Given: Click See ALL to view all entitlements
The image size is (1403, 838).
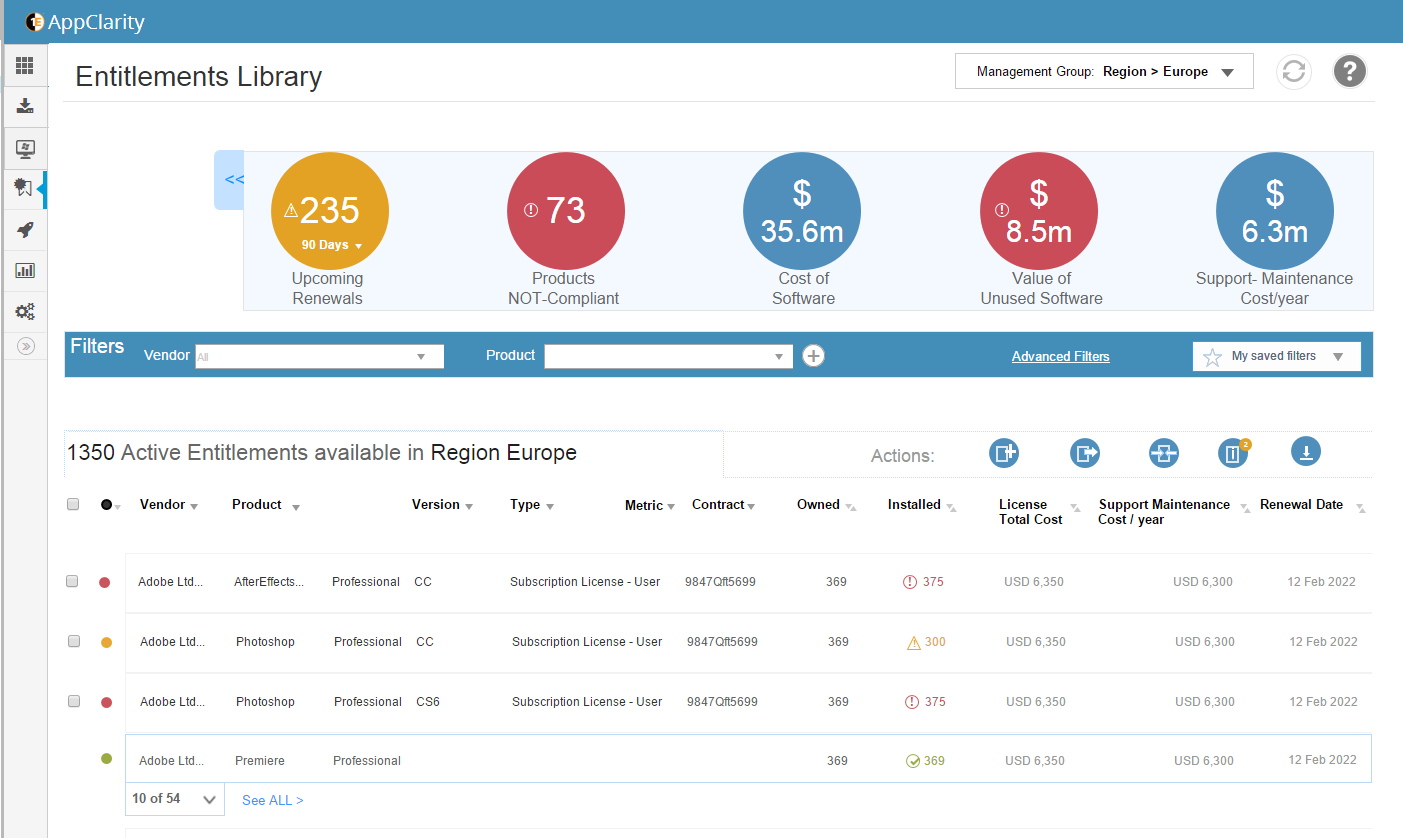Looking at the screenshot, I should (x=270, y=799).
